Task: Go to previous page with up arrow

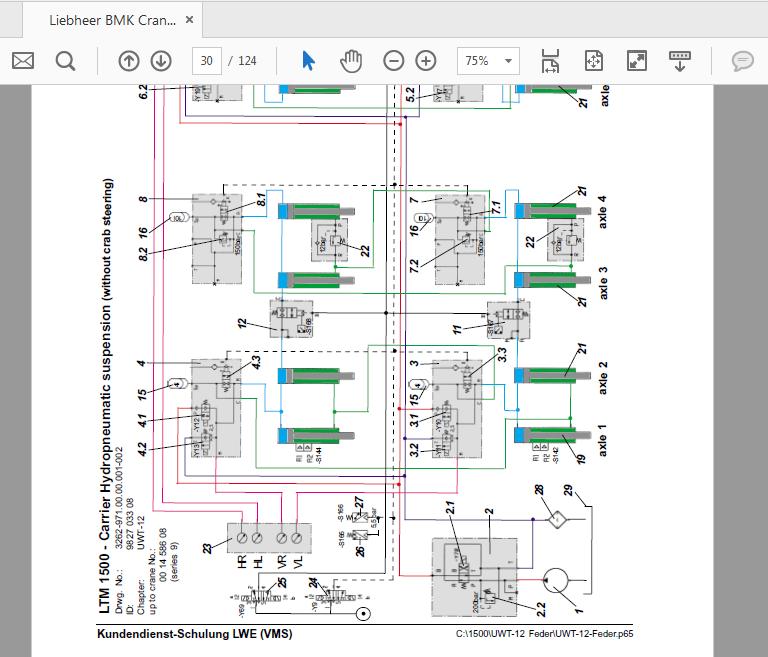Action: point(128,61)
